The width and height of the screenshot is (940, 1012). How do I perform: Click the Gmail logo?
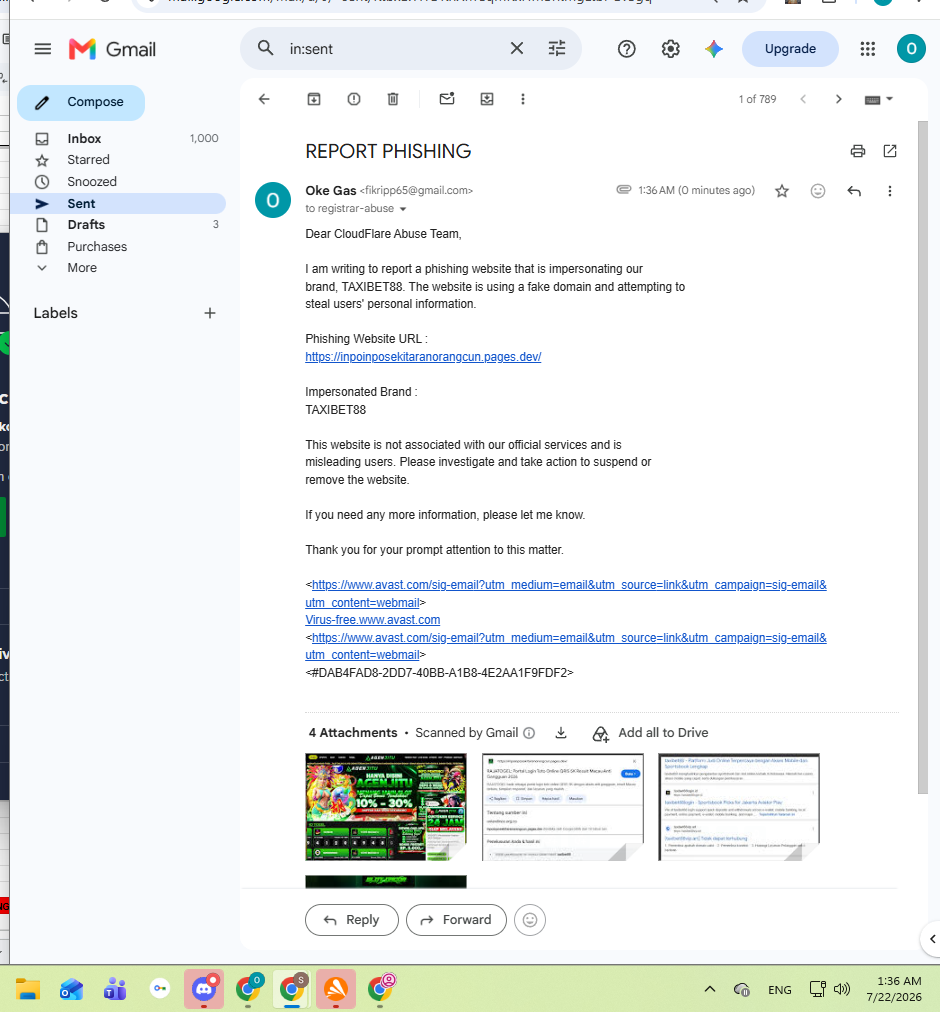click(112, 49)
